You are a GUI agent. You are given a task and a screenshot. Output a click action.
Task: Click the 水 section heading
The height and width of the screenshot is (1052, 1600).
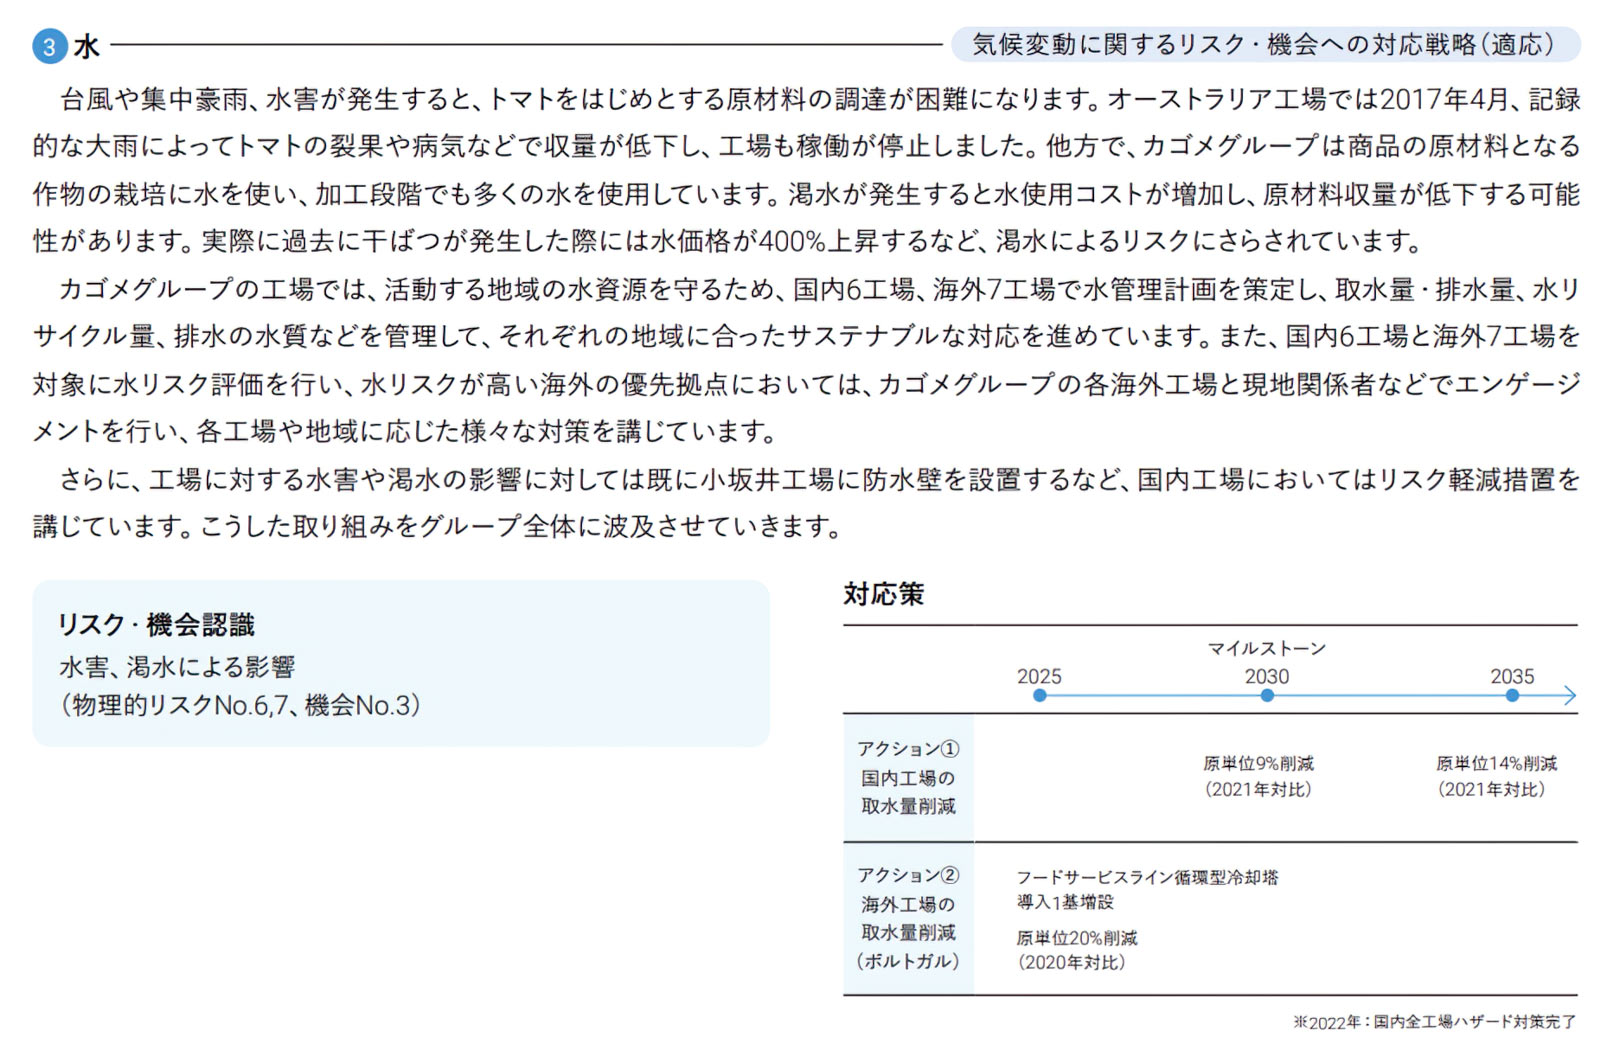click(x=87, y=46)
